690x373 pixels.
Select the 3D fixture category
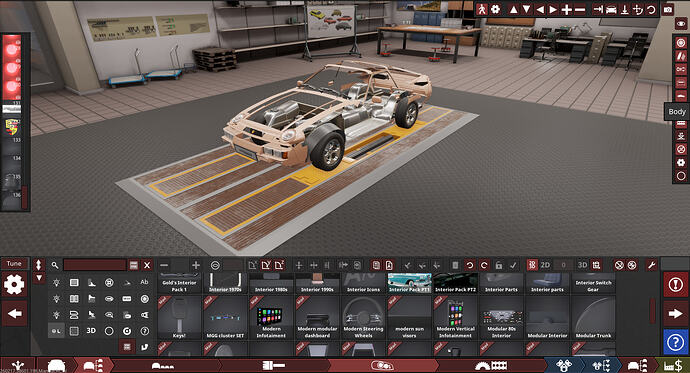[91, 330]
